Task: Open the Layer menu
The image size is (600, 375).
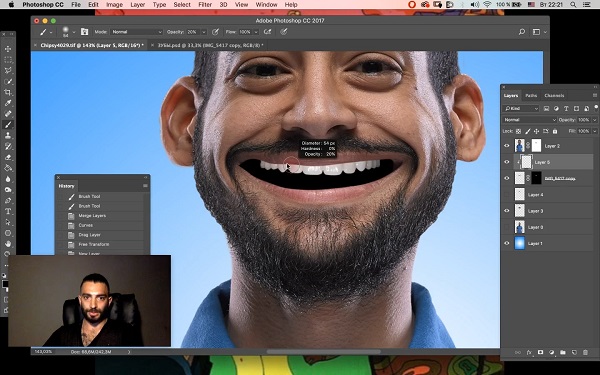Action: [137, 5]
